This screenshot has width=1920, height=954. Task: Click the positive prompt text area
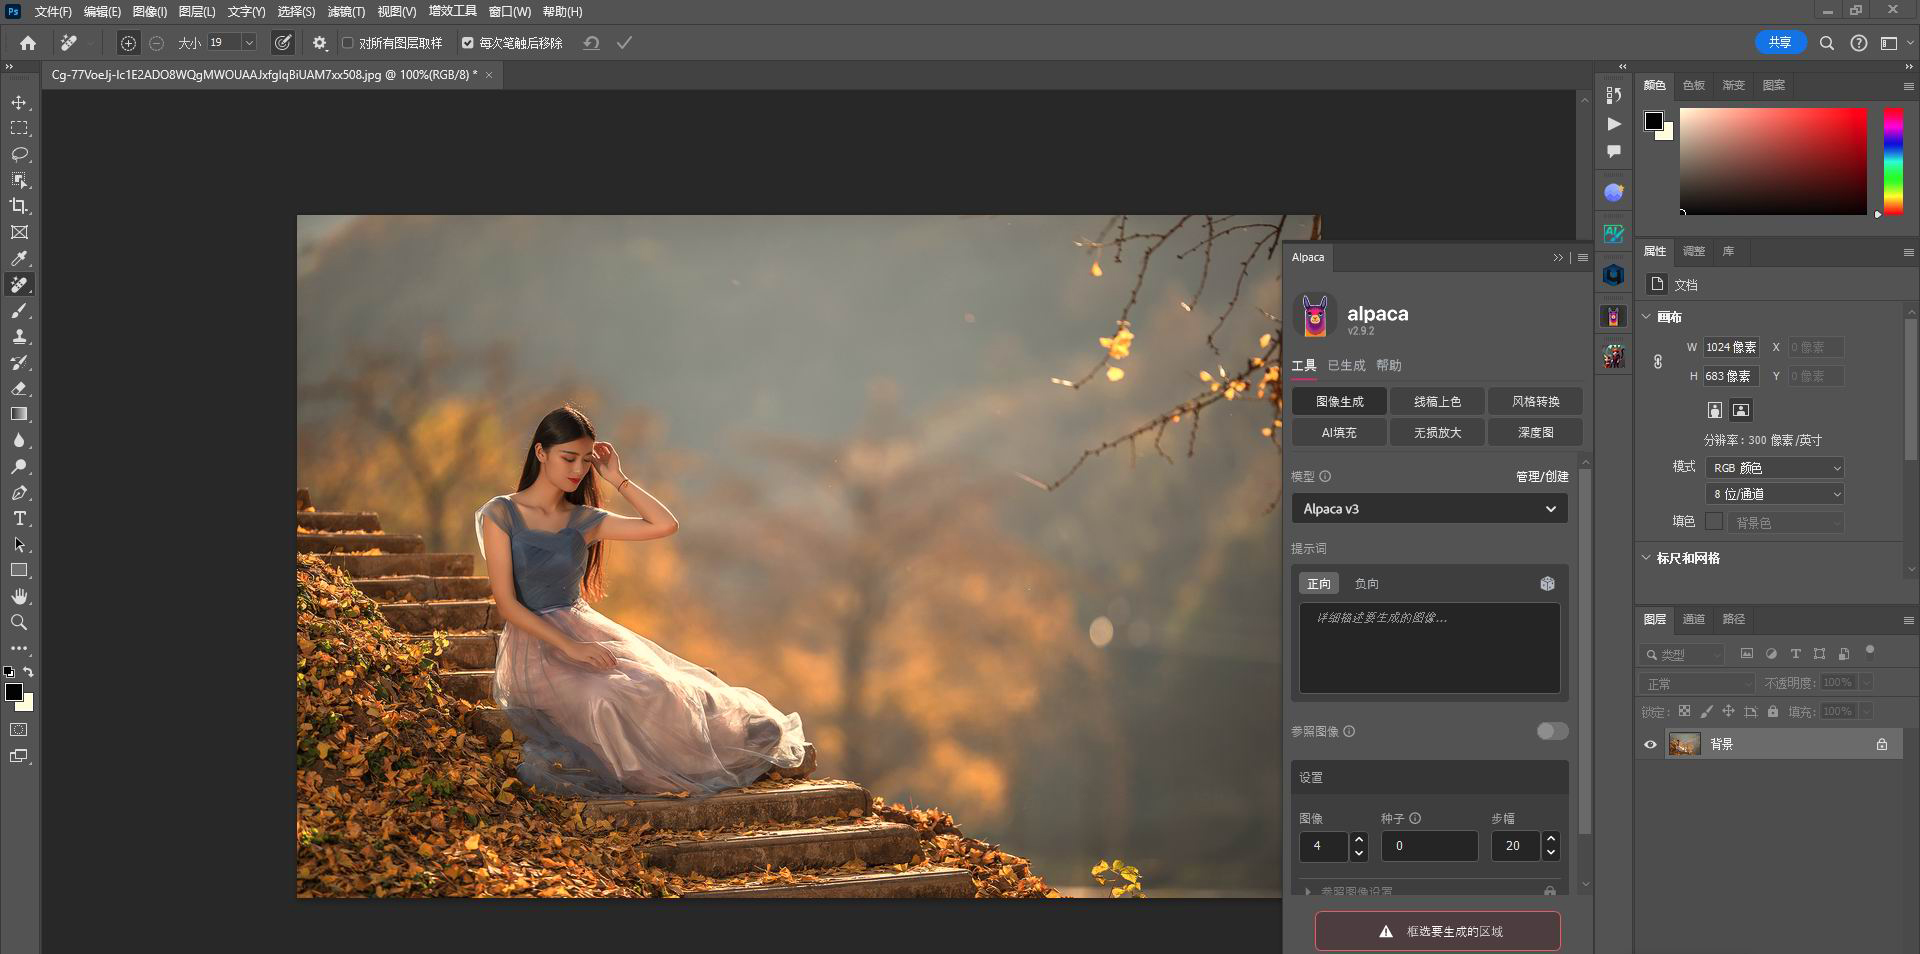click(1429, 647)
